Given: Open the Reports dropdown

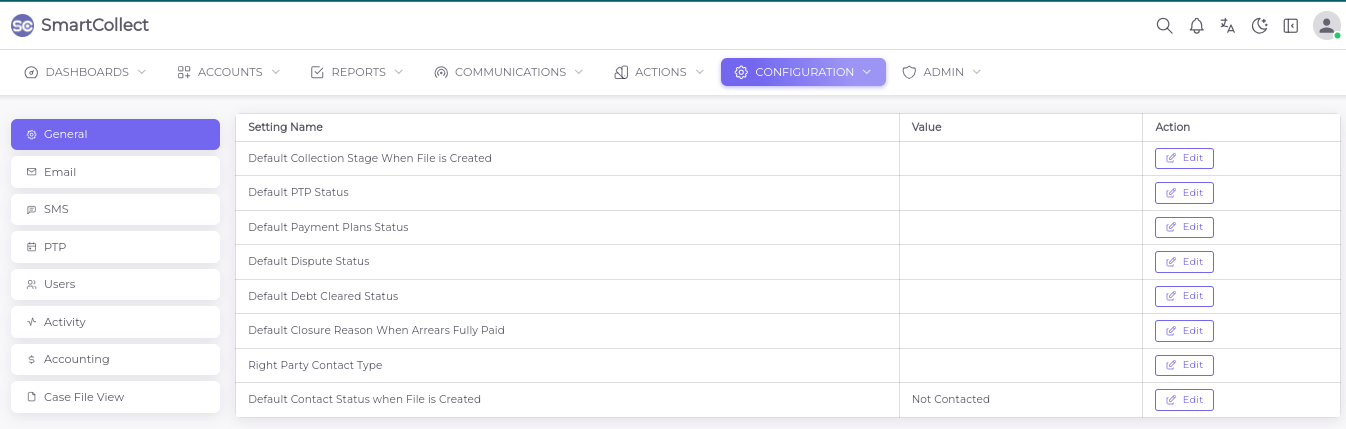Looking at the screenshot, I should [357, 72].
